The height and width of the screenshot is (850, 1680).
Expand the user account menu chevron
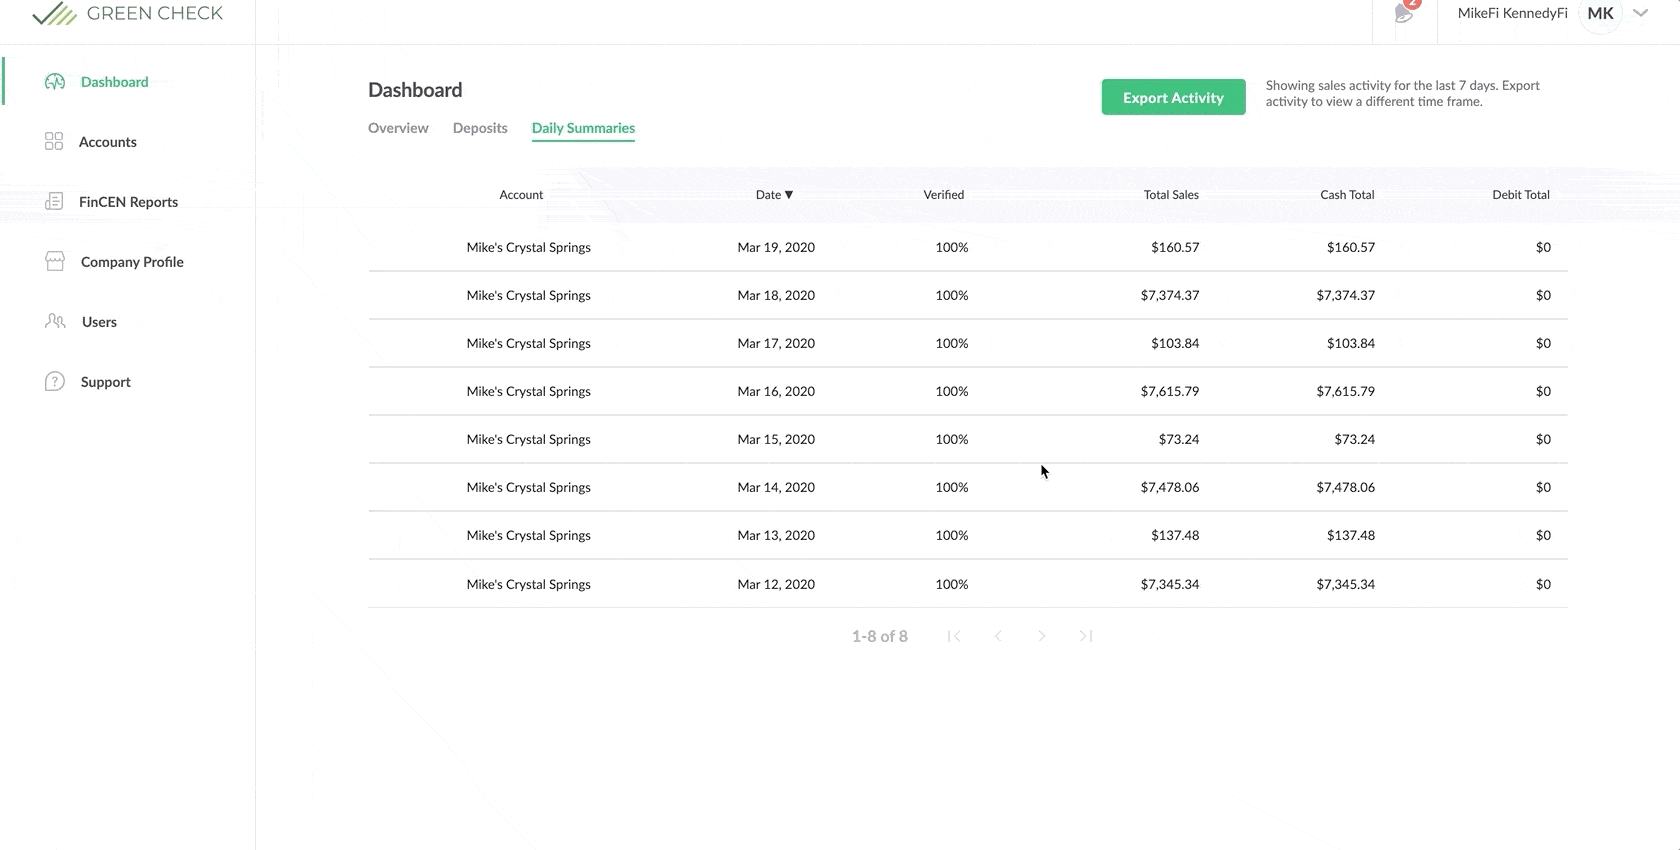1641,14
